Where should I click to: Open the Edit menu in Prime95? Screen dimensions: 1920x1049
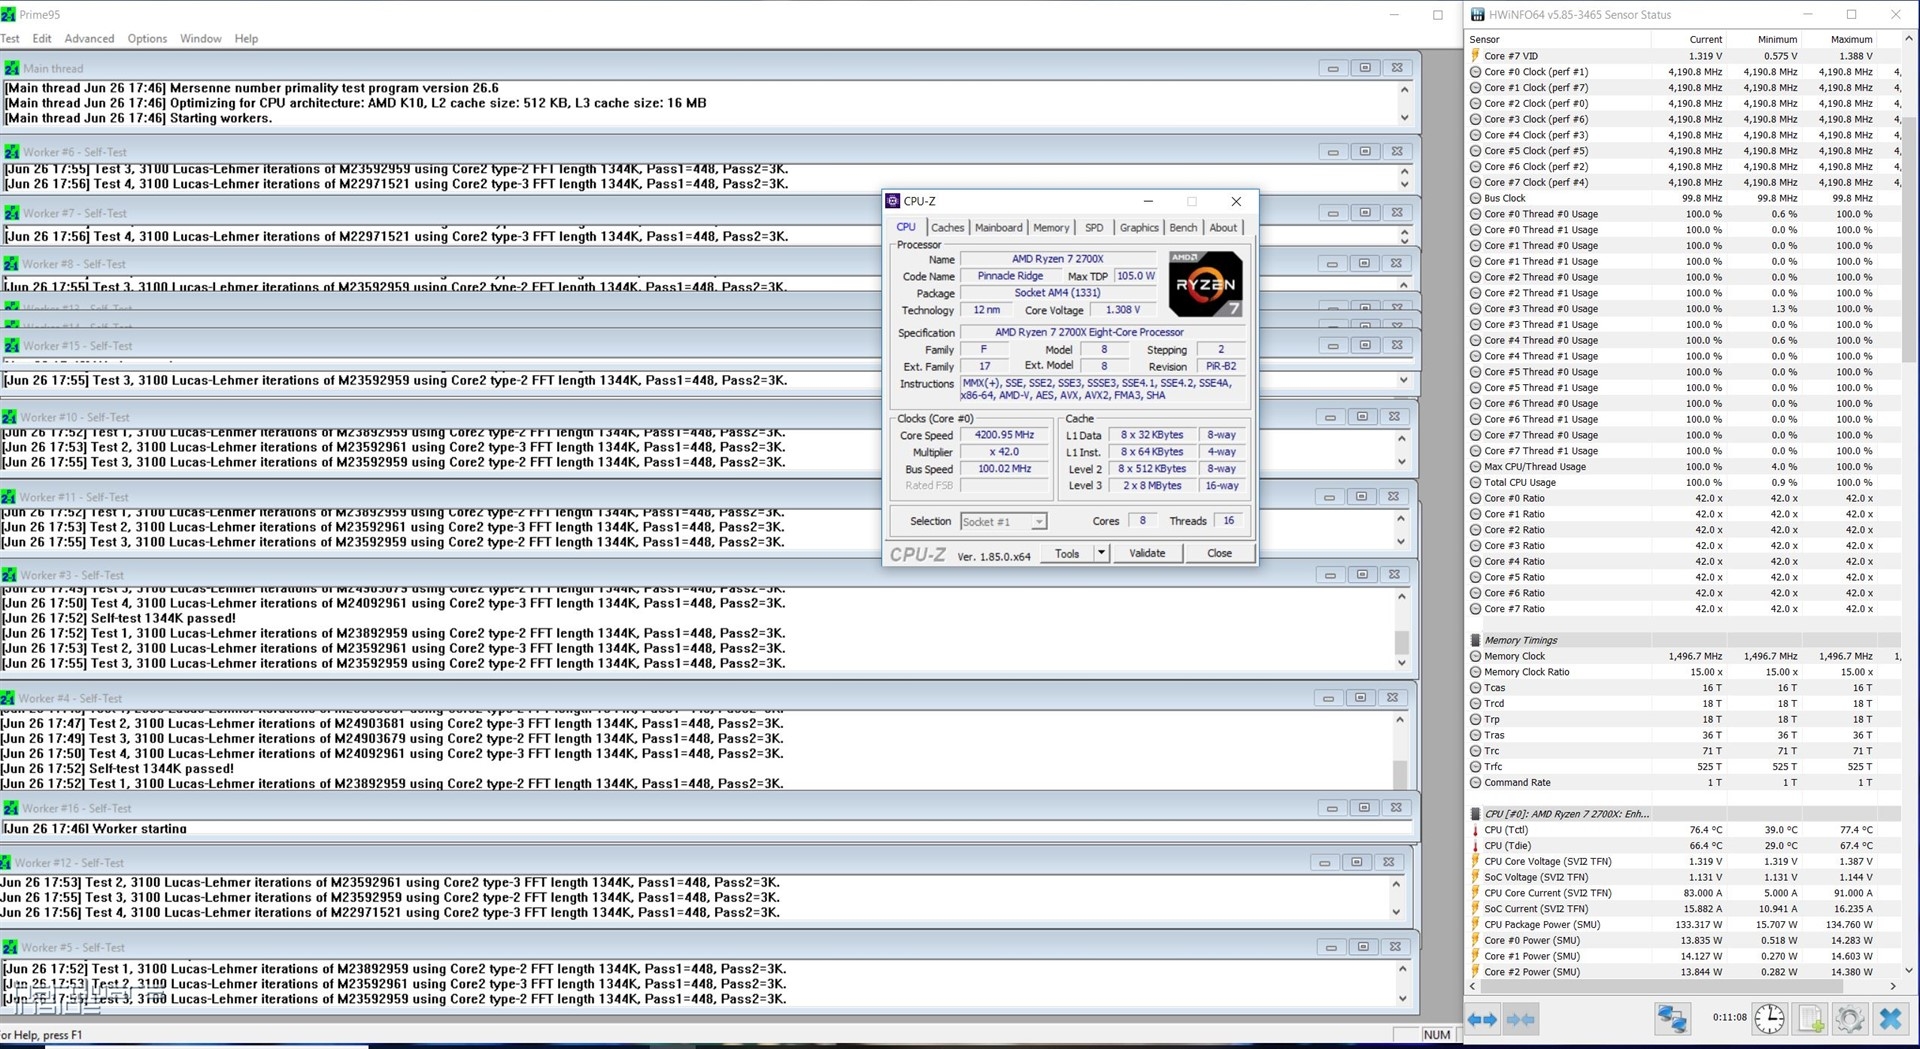(x=42, y=38)
